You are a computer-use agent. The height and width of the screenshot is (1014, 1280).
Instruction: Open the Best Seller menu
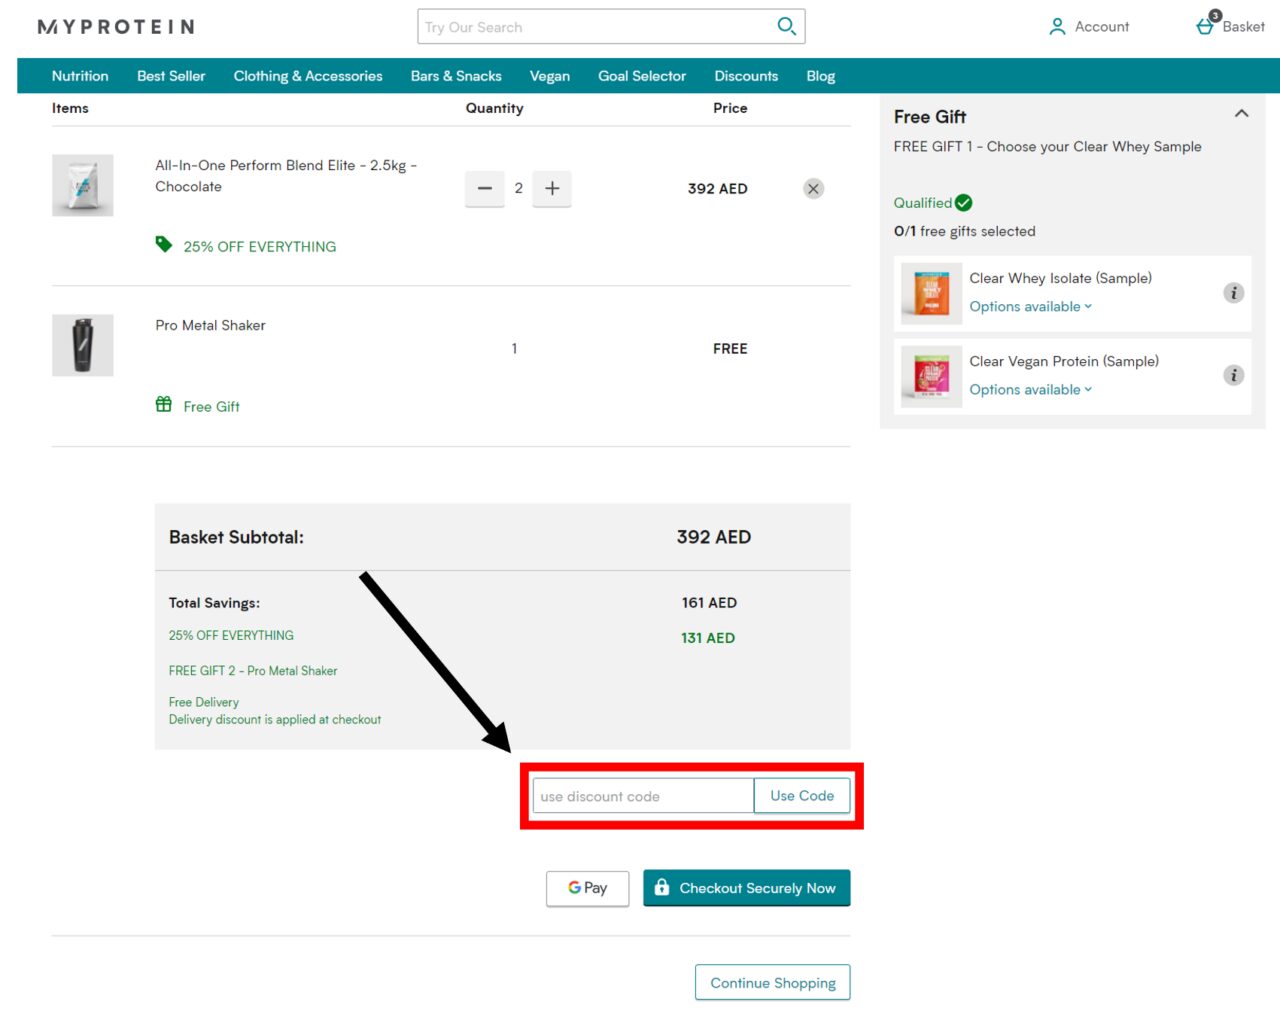tap(171, 76)
